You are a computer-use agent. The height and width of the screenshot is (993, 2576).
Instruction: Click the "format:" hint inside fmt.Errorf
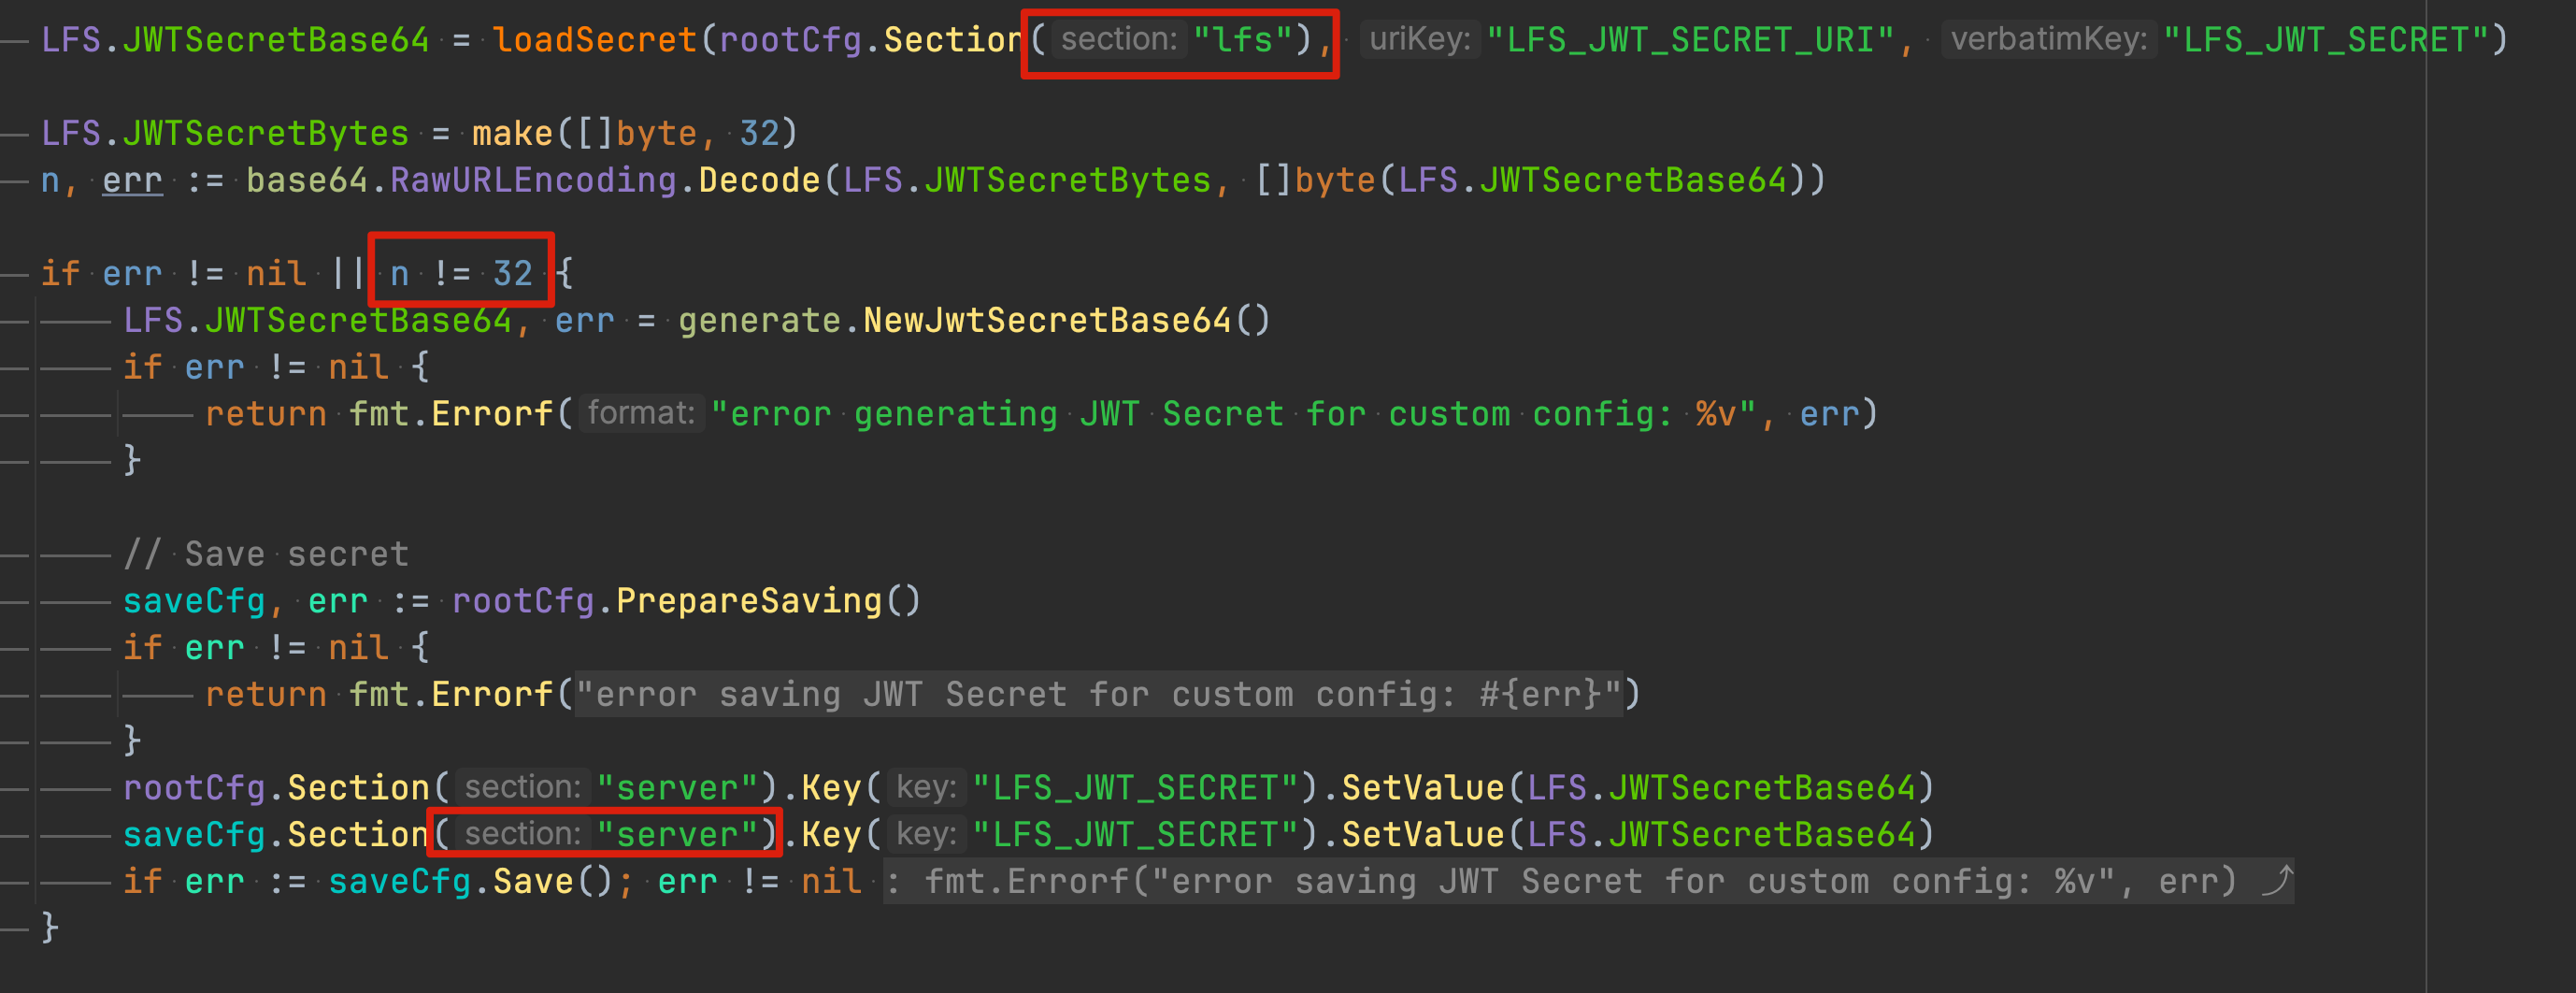pyautogui.click(x=641, y=414)
